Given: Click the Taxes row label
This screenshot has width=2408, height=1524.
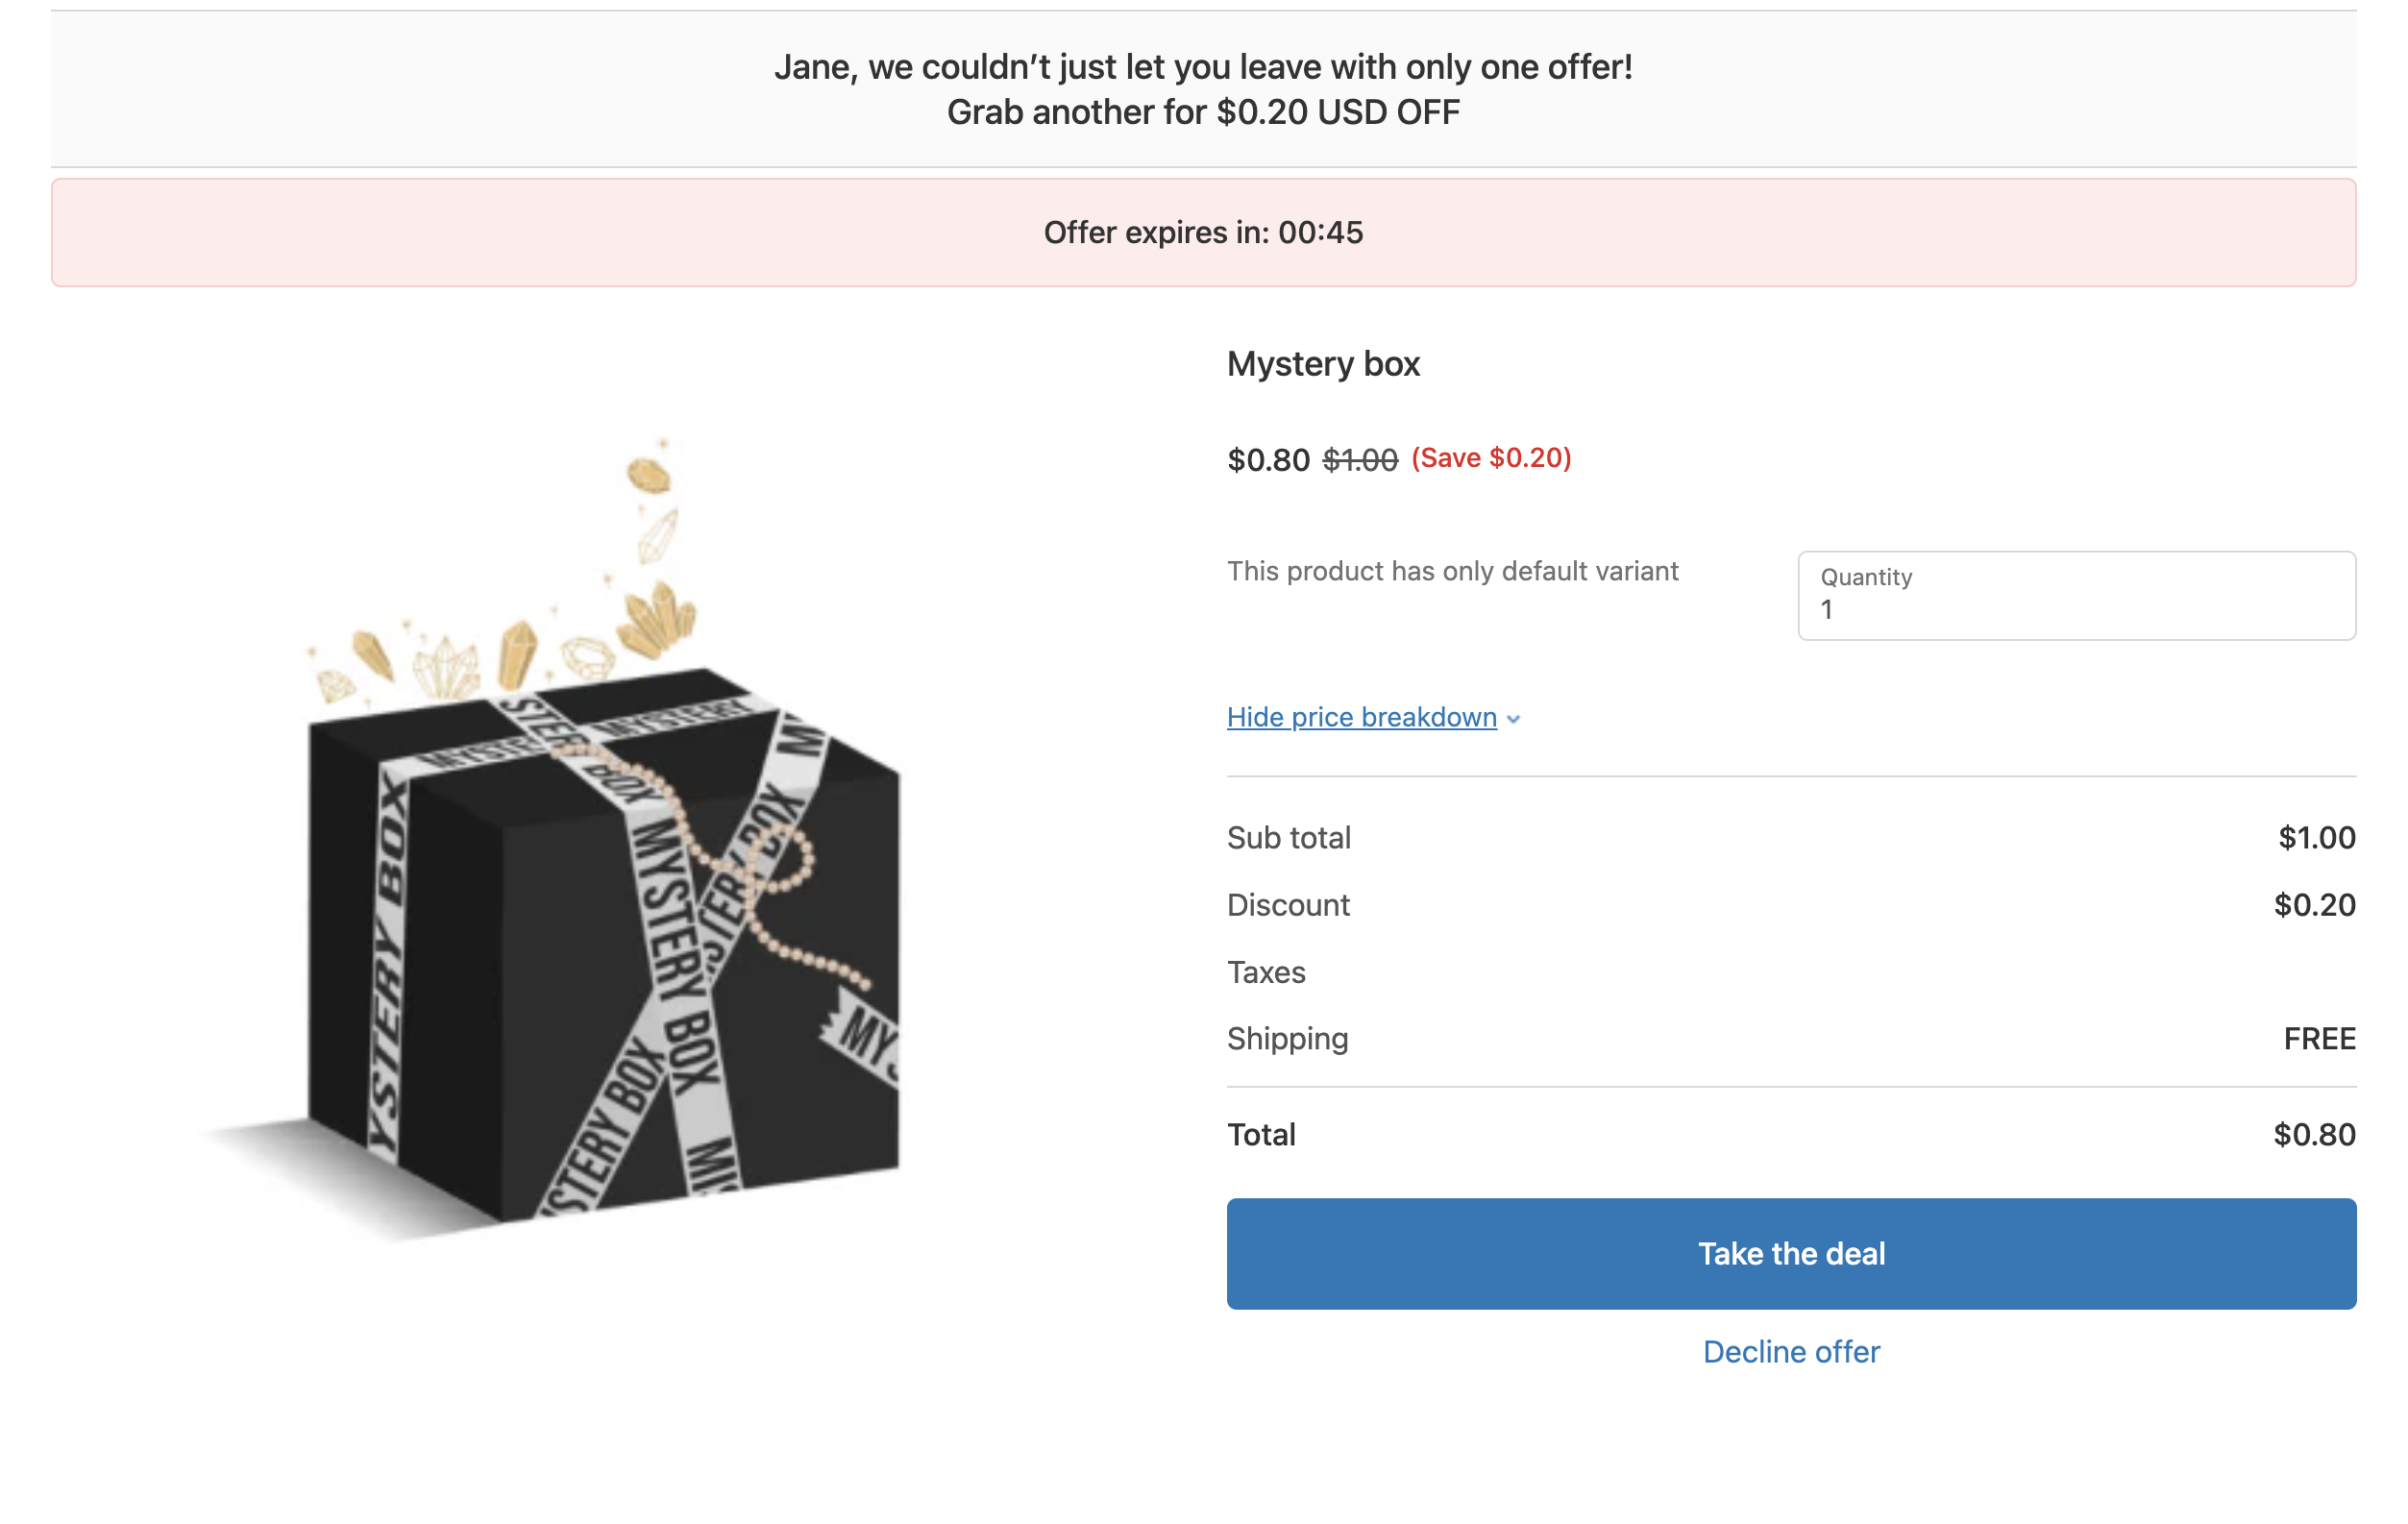Looking at the screenshot, I should click(x=1266, y=972).
